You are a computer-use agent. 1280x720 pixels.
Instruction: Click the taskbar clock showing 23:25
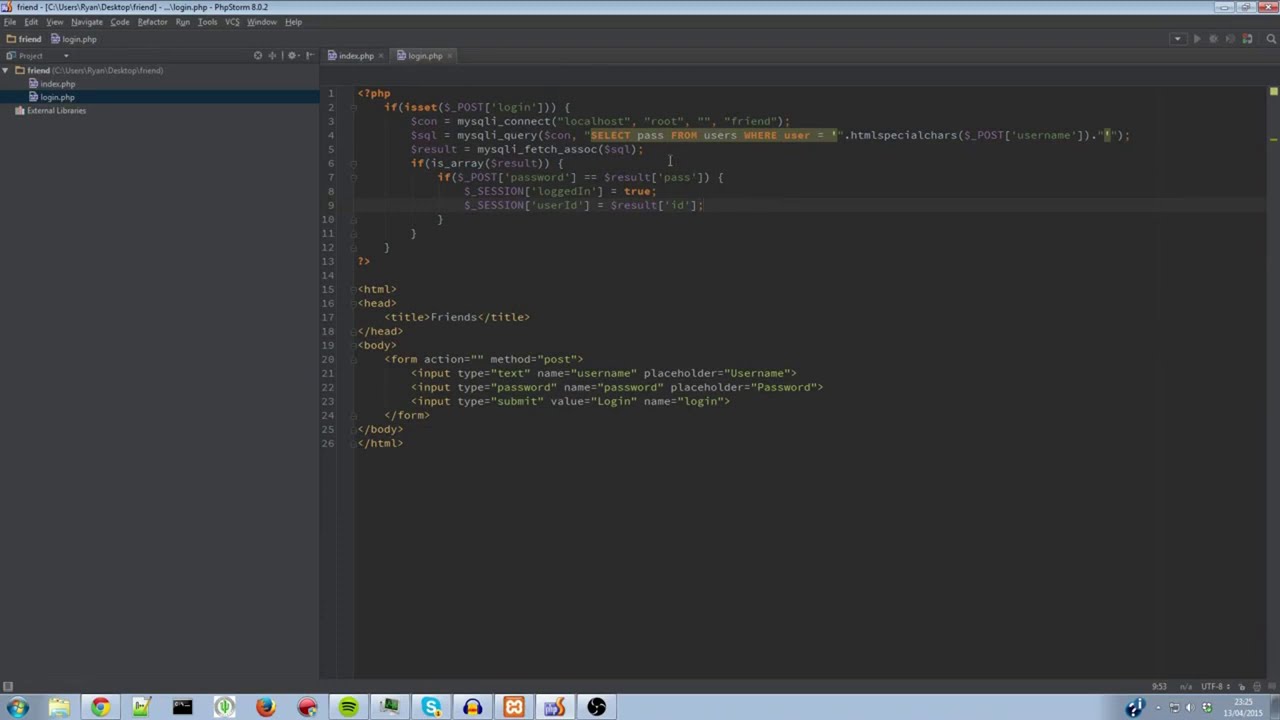(1243, 702)
